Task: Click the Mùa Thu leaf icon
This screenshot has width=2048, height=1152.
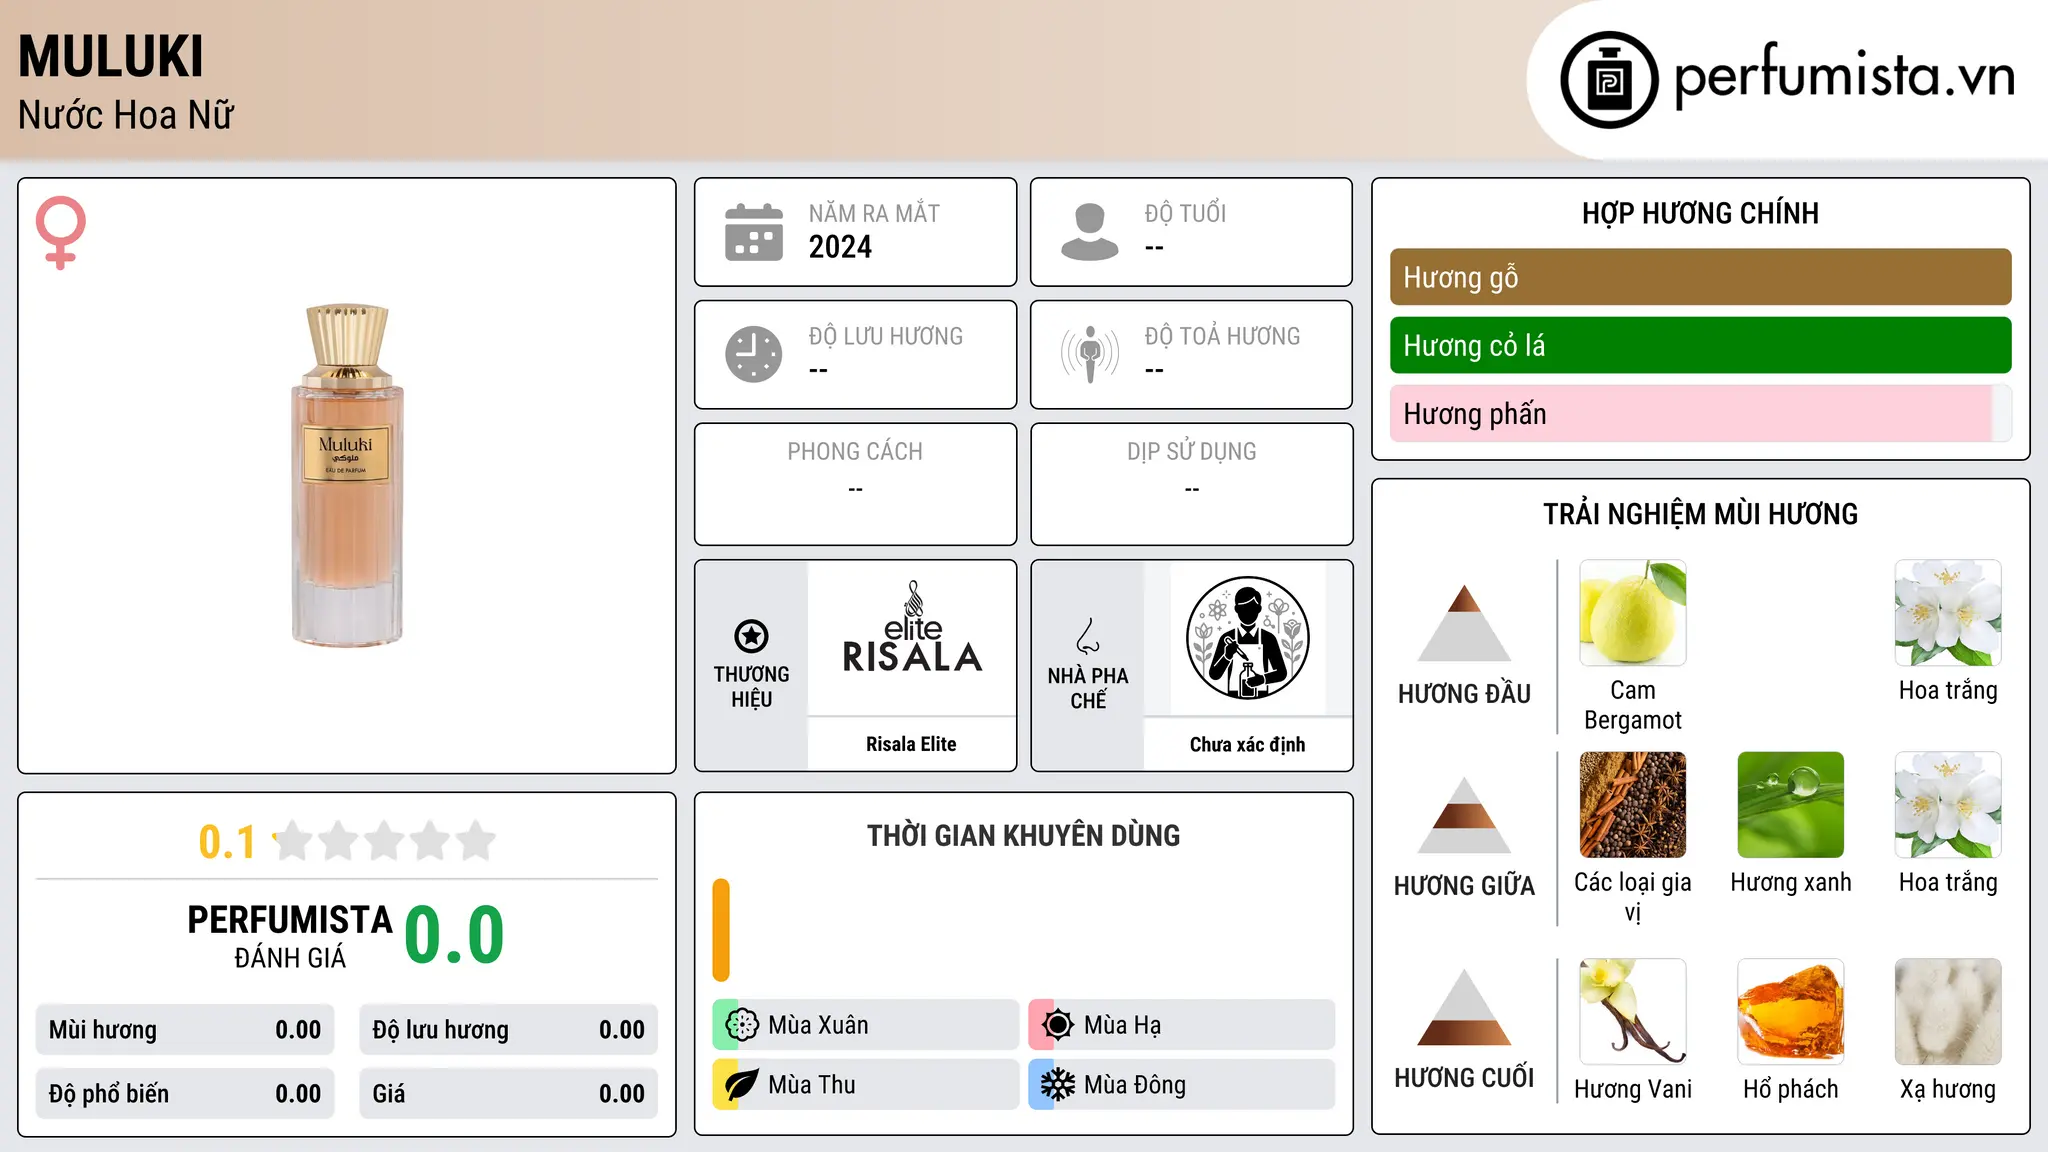Action: [742, 1085]
